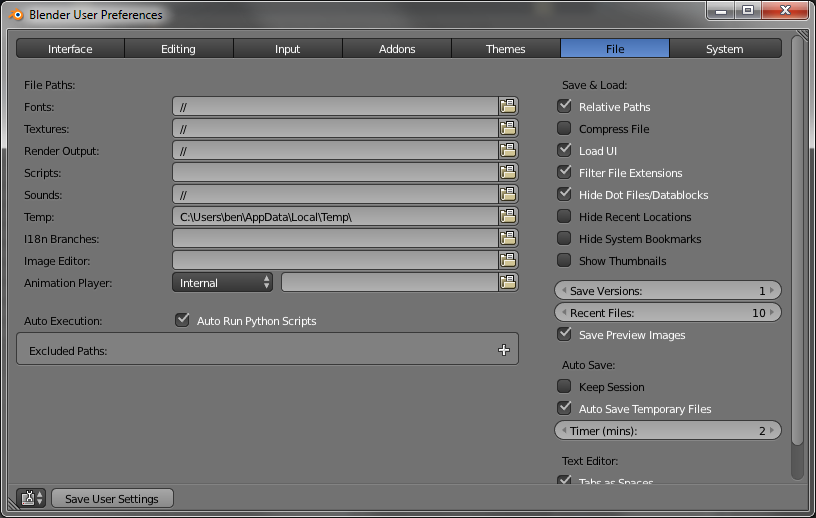Click the Textures path input field
The image size is (816, 518).
[x=335, y=128]
